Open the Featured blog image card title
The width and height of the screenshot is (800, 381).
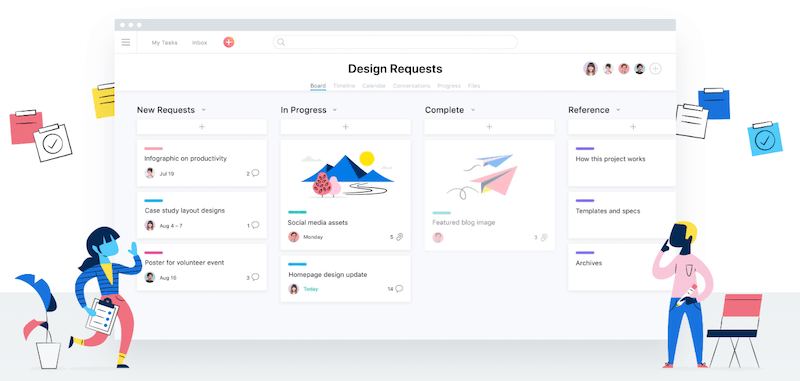click(x=464, y=222)
